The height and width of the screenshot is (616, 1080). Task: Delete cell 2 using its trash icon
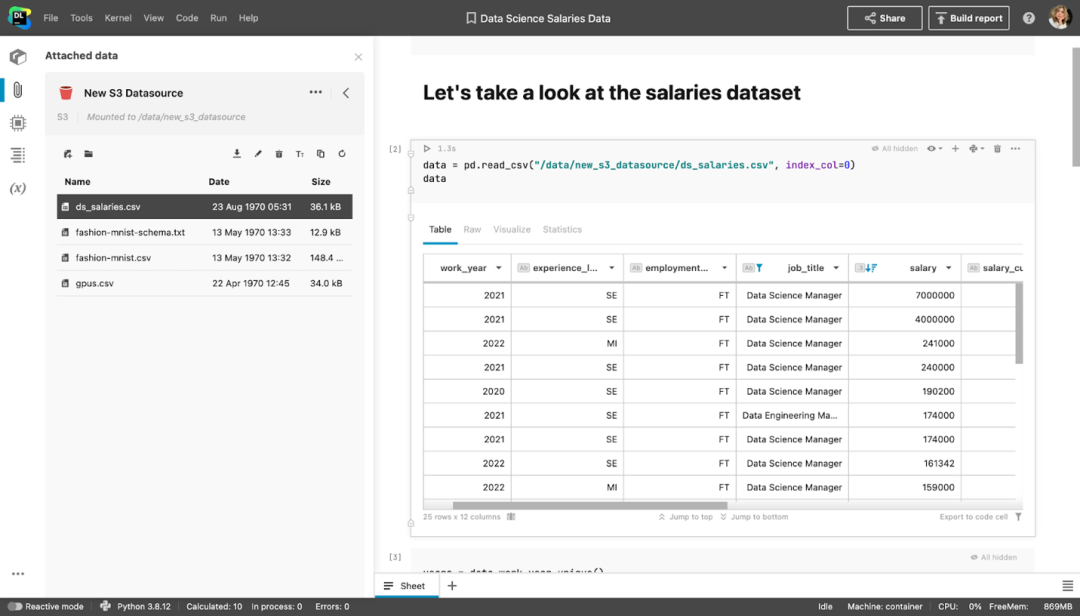point(997,148)
